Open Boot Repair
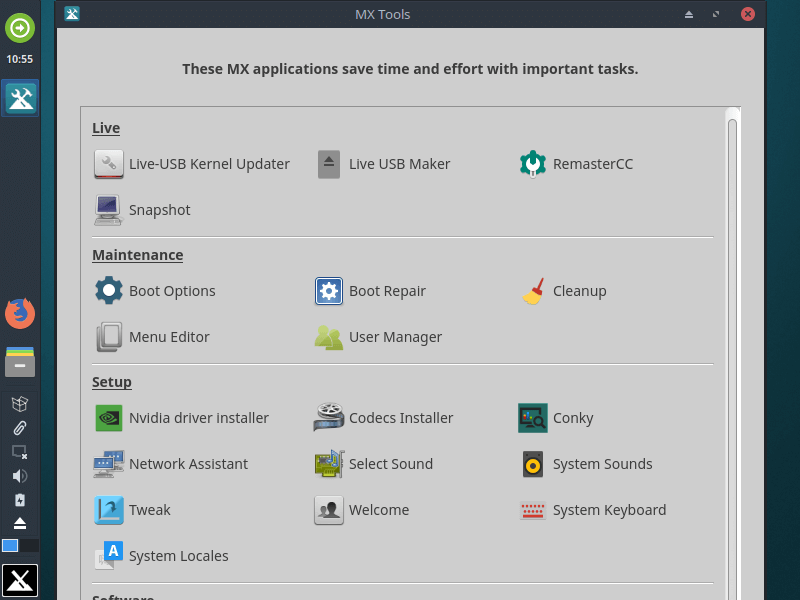This screenshot has width=800, height=600. coord(386,291)
